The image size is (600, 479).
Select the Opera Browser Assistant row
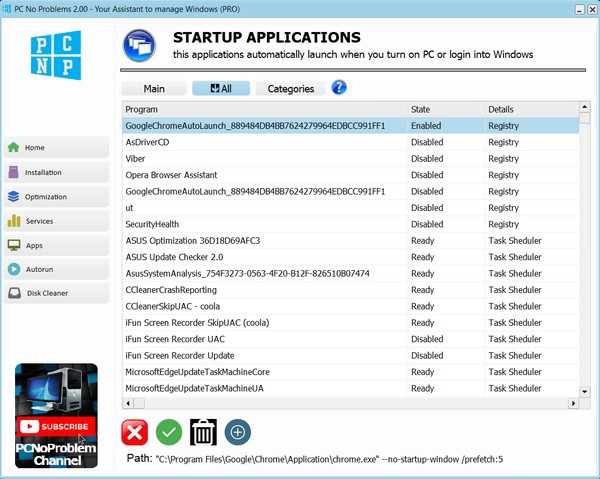pyautogui.click(x=351, y=175)
